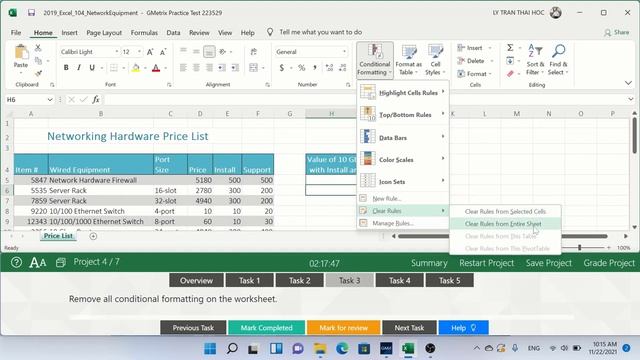640x360 pixels.
Task: Click the Merge & Center icon
Action: click(x=253, y=68)
